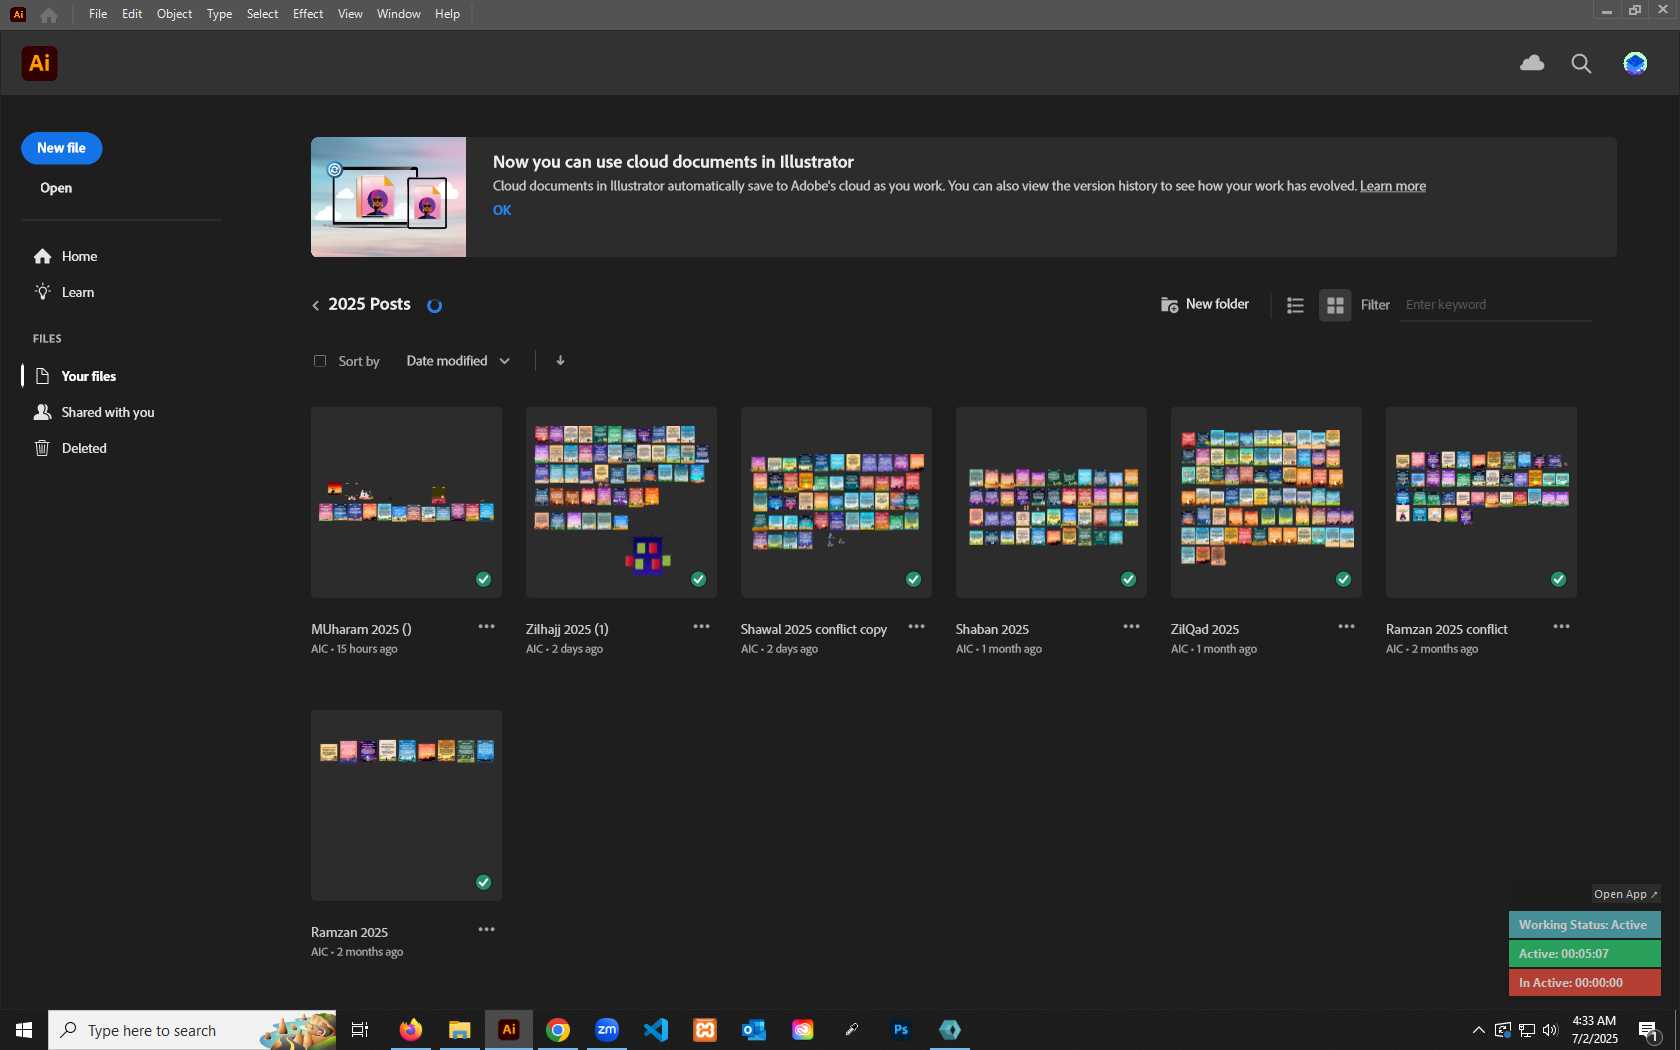Viewport: 1680px width, 1050px height.
Task: Open the File menu
Action: coord(97,14)
